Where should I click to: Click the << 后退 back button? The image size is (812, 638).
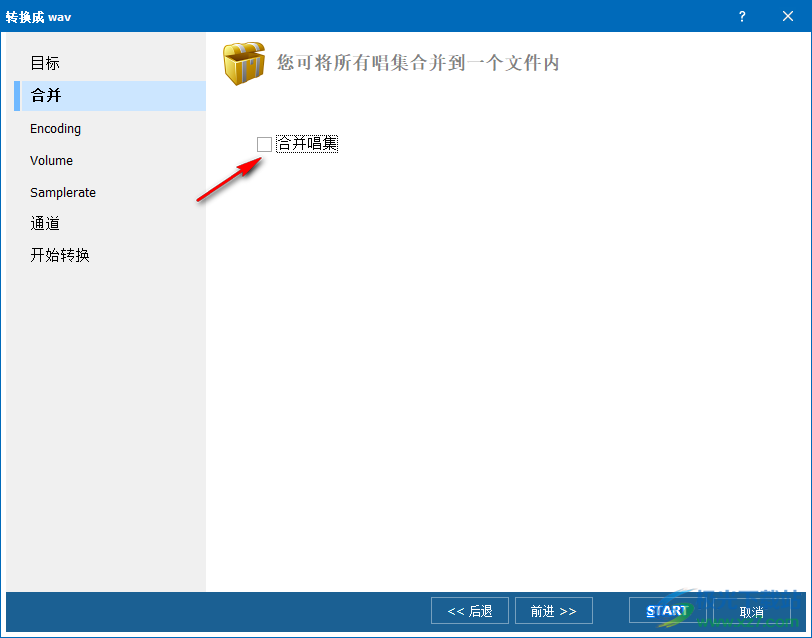[x=470, y=611]
